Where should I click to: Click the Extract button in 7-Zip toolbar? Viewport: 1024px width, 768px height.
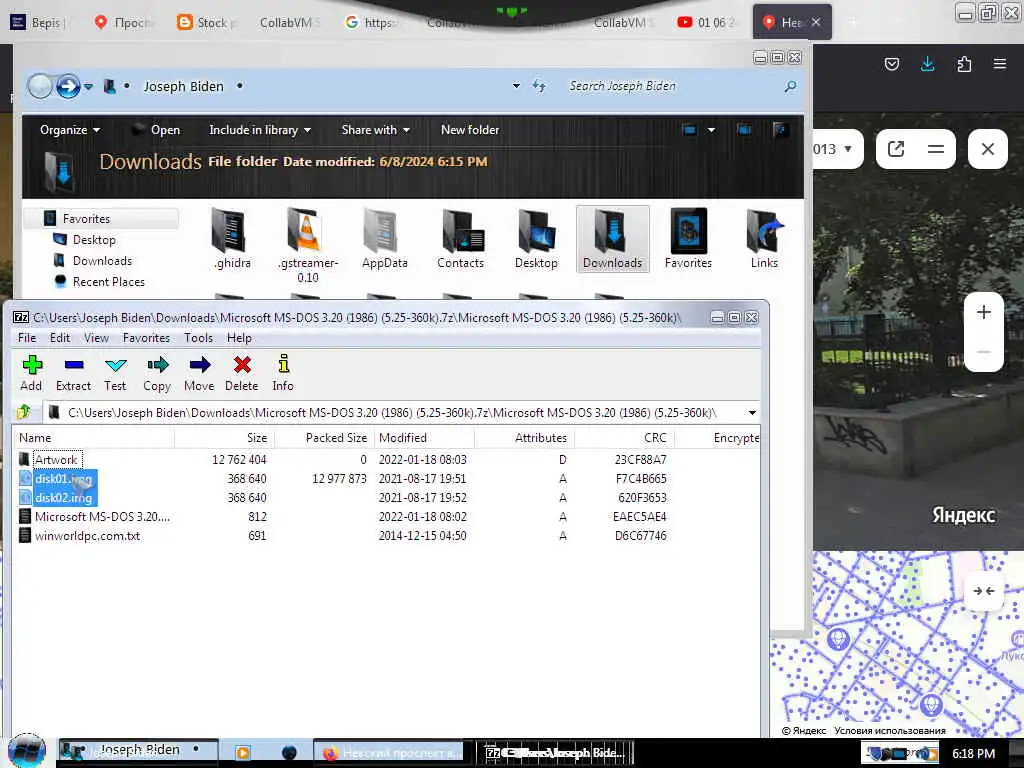click(x=73, y=373)
